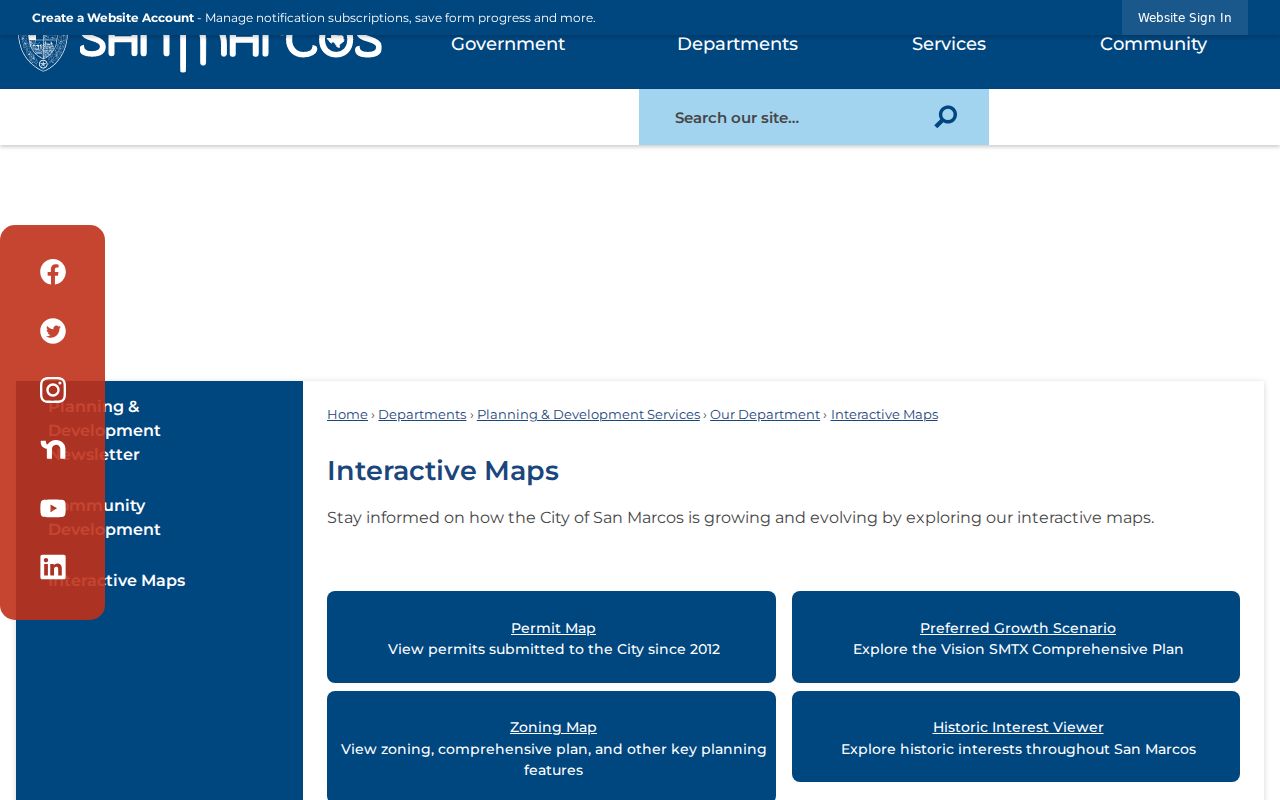Open the Nextdoor social icon
The image size is (1280, 800).
pos(53,449)
